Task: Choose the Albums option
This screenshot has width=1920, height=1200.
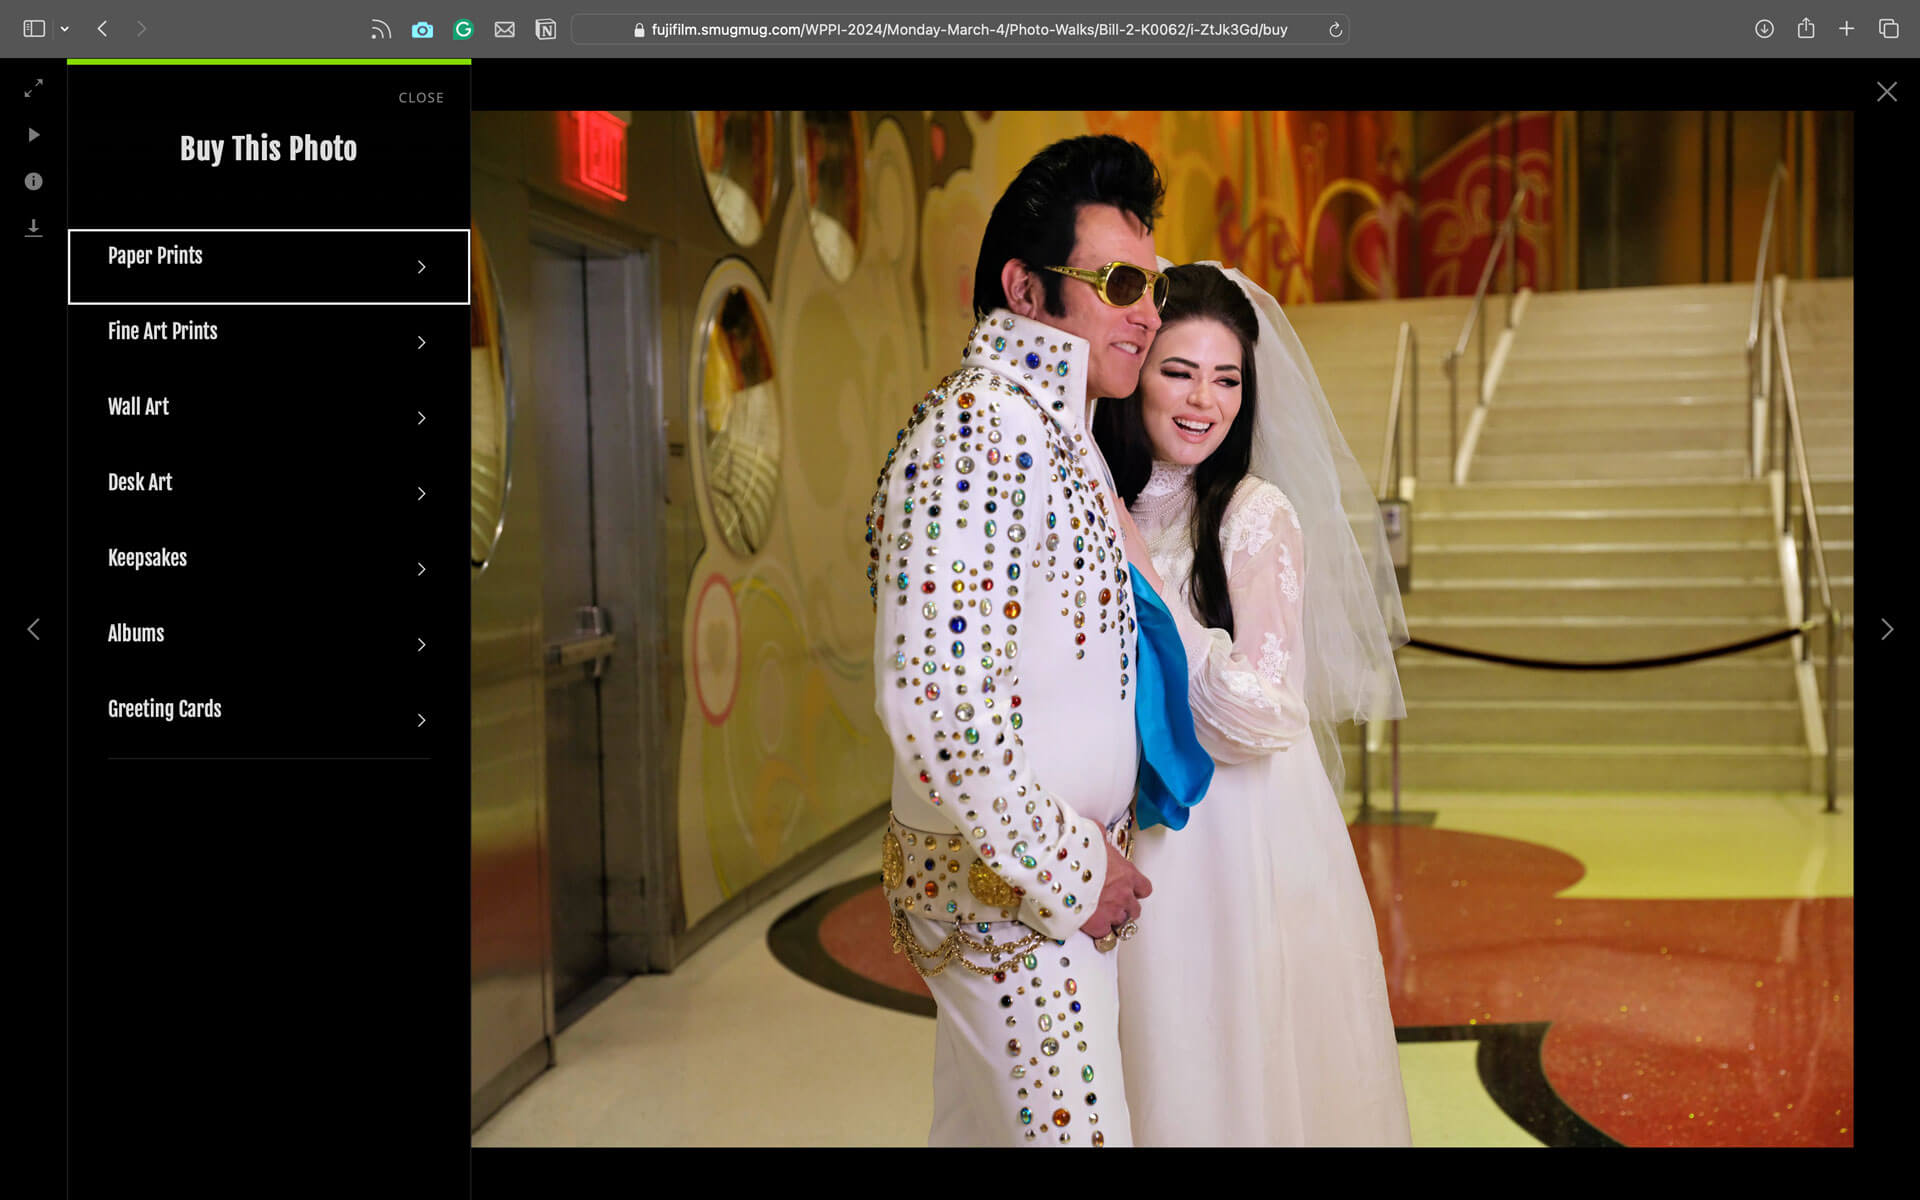Action: [268, 644]
